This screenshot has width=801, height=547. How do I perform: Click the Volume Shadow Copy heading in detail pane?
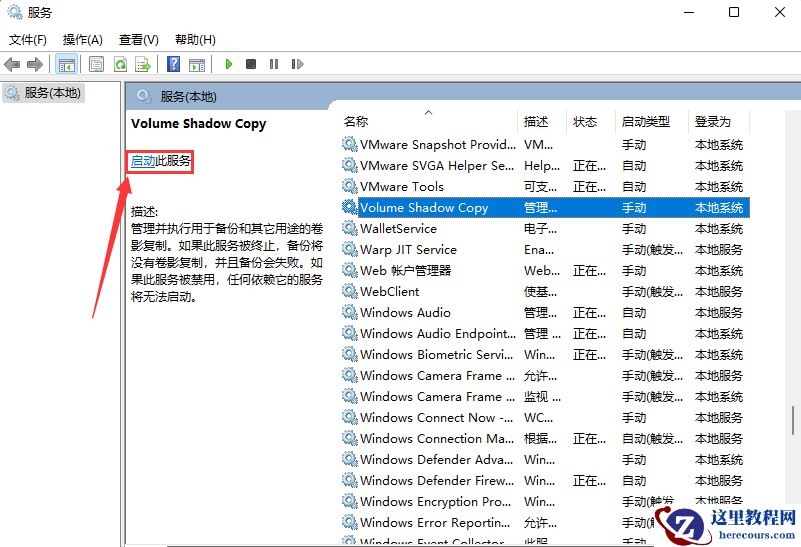coord(198,124)
